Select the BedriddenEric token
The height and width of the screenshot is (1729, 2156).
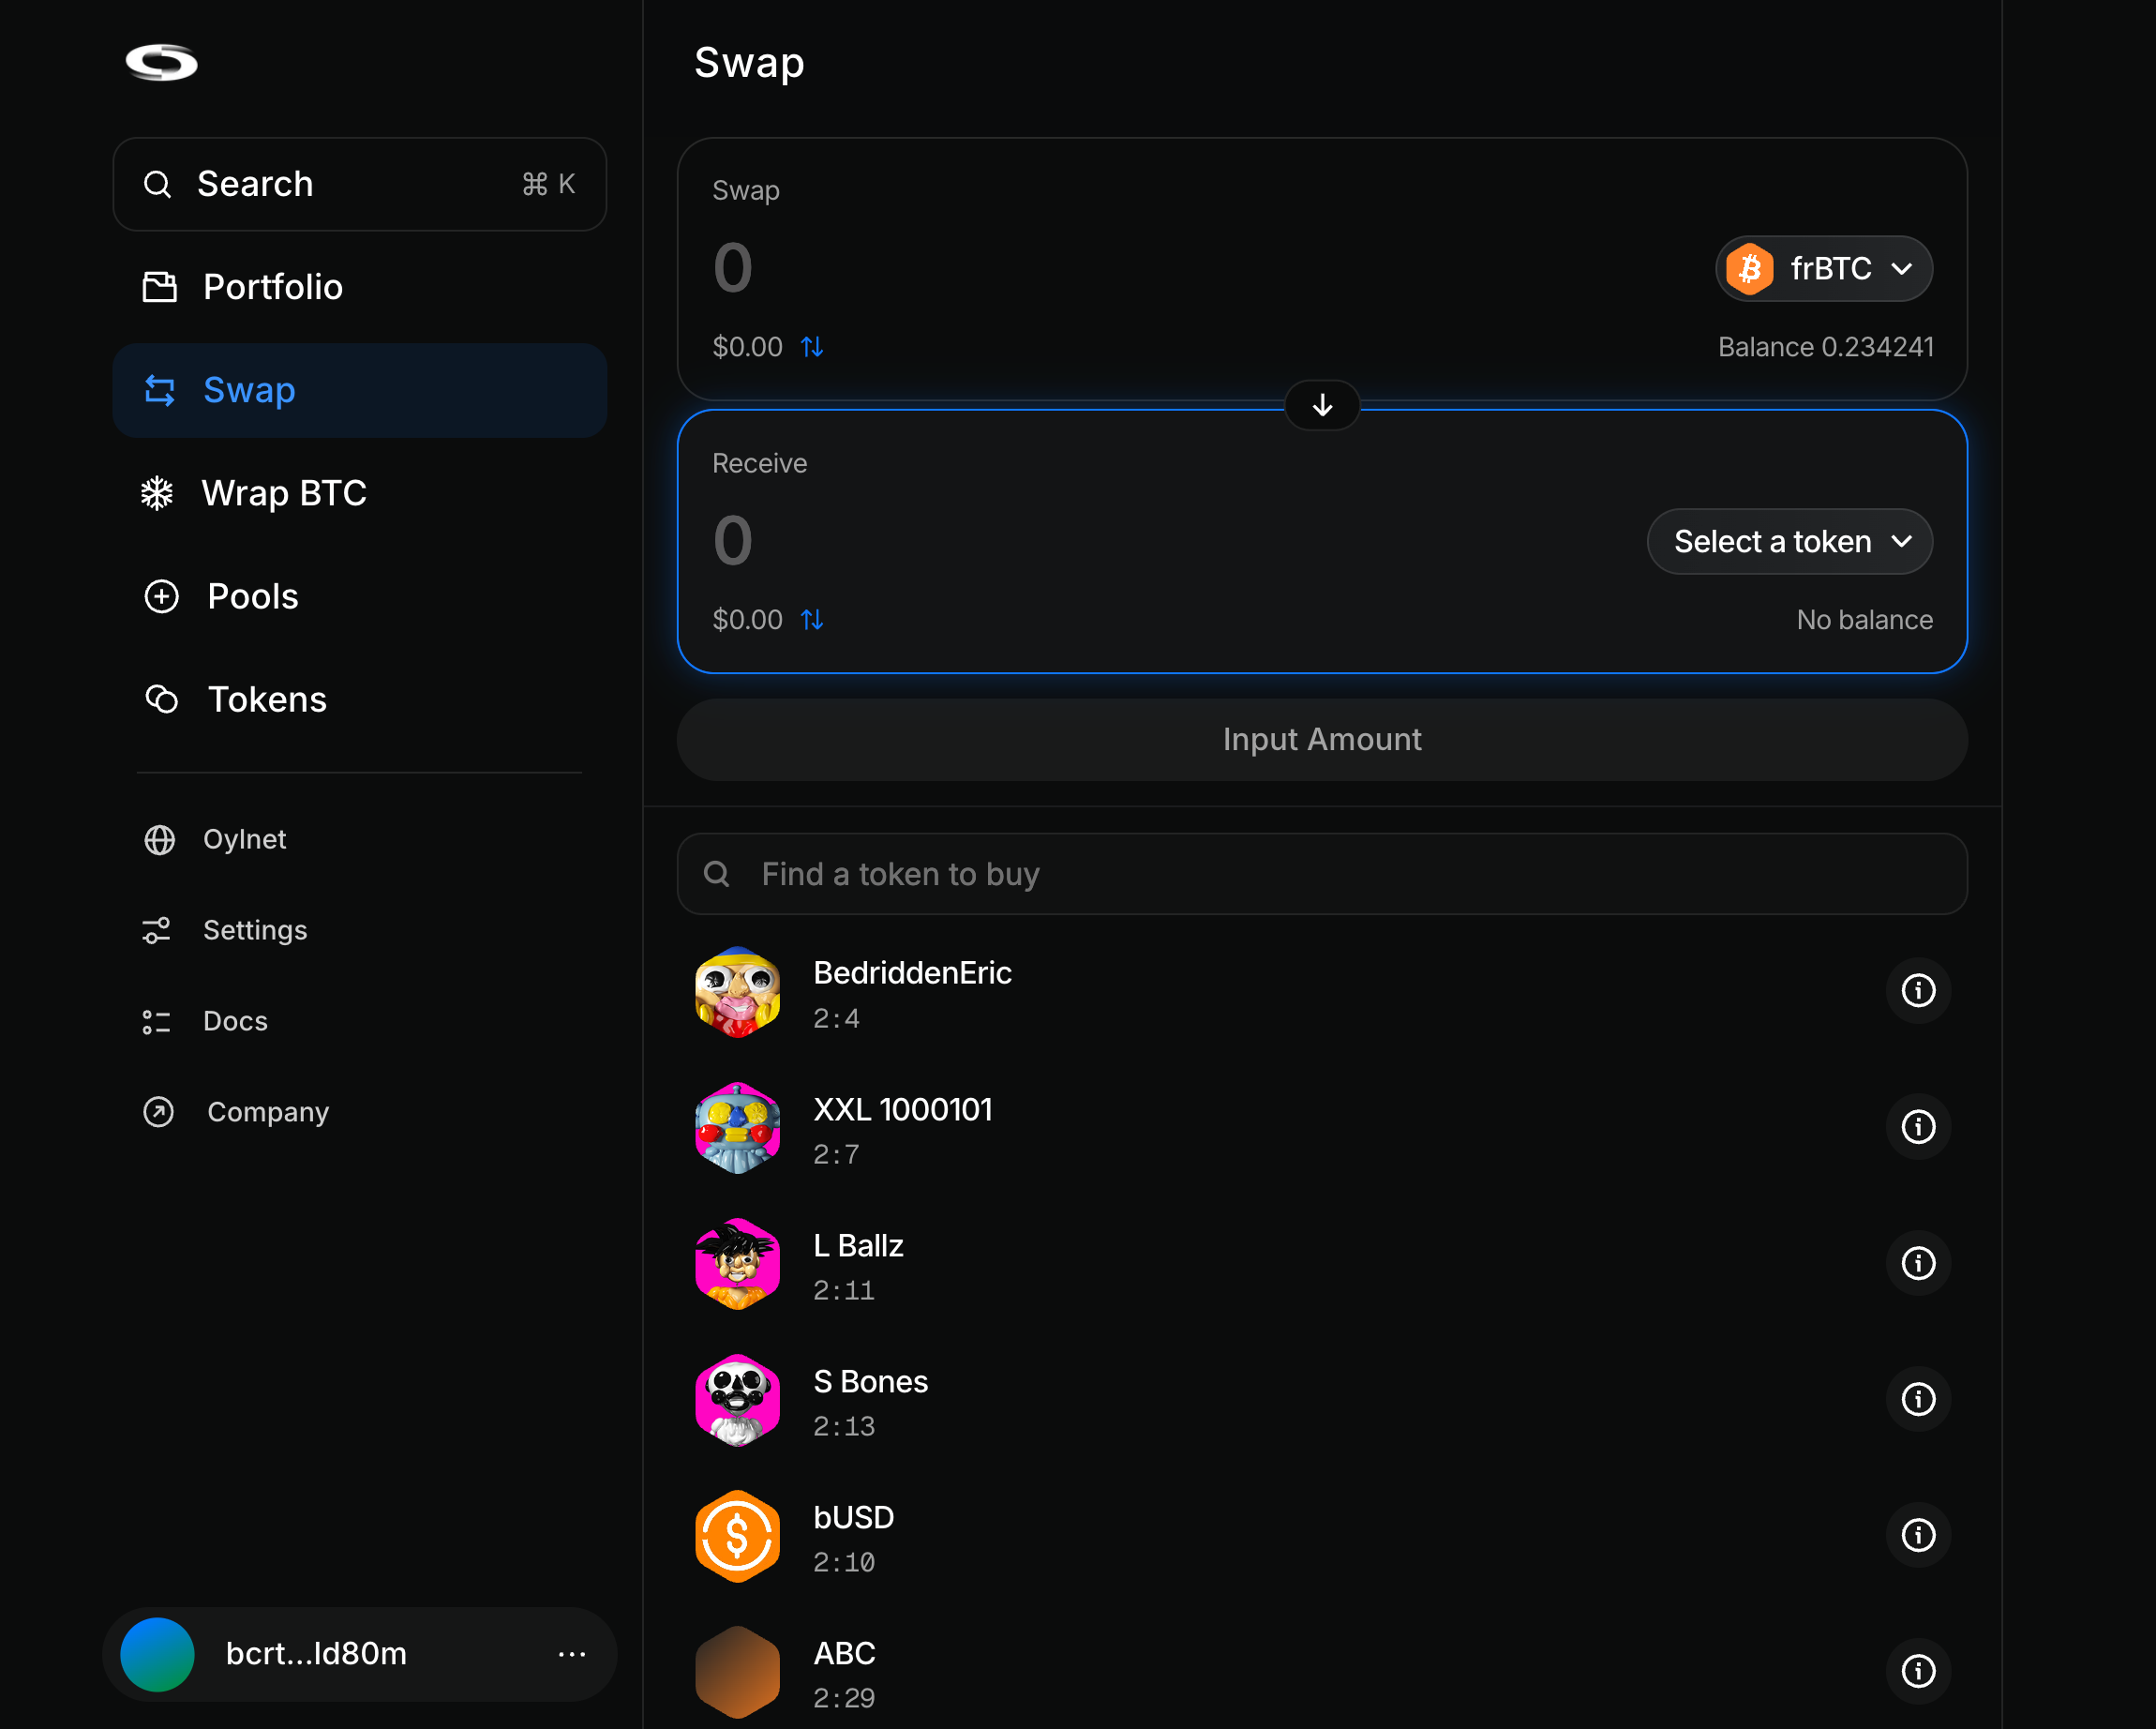pos(1322,992)
